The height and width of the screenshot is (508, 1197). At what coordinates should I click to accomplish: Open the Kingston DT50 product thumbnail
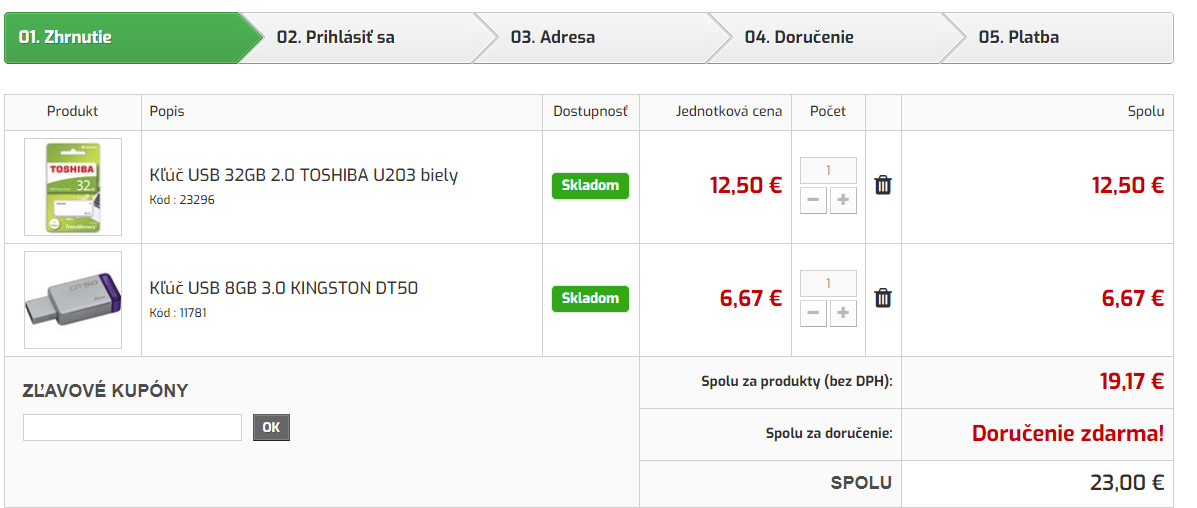[73, 299]
